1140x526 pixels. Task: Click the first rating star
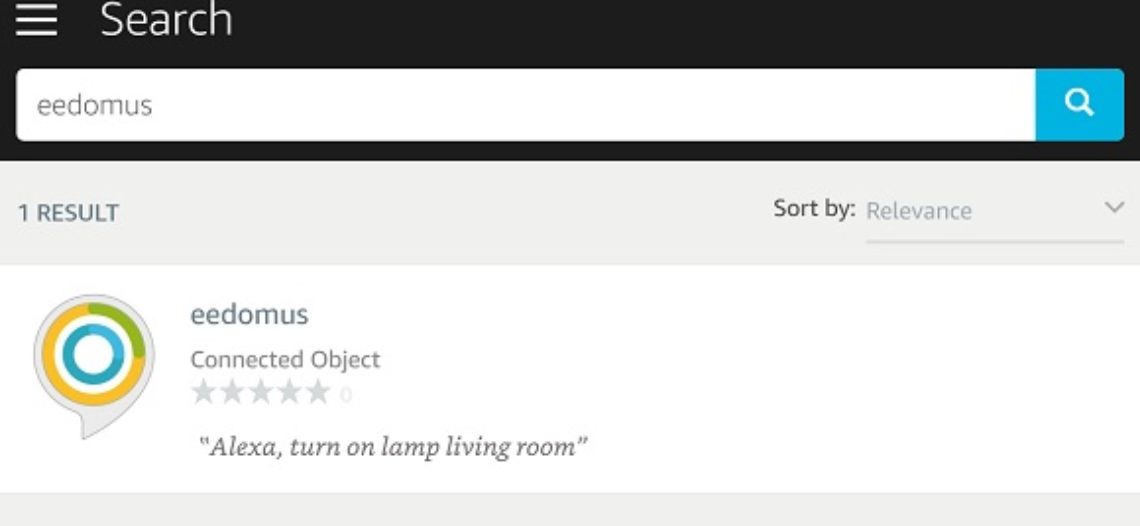pyautogui.click(x=204, y=393)
